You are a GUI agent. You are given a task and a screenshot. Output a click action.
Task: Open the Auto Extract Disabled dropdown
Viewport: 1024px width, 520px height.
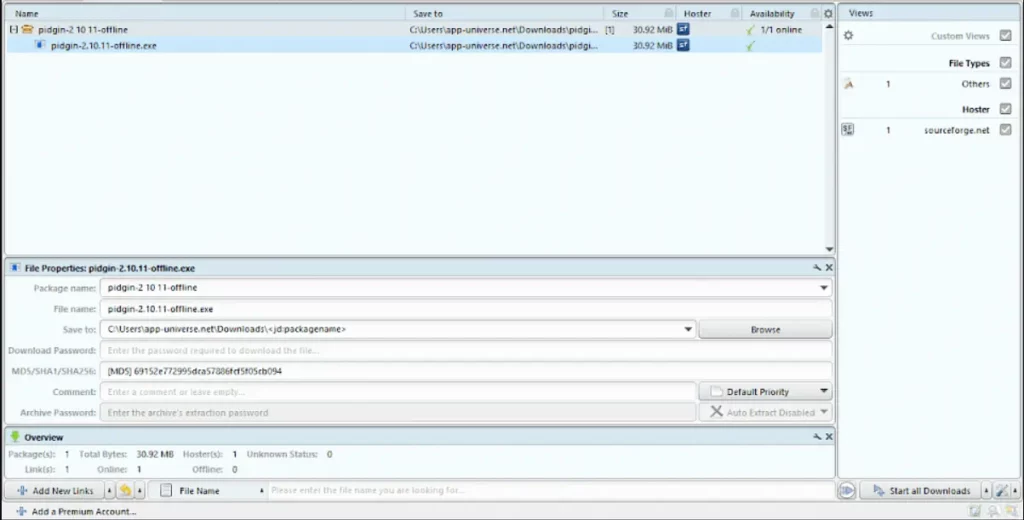(824, 412)
